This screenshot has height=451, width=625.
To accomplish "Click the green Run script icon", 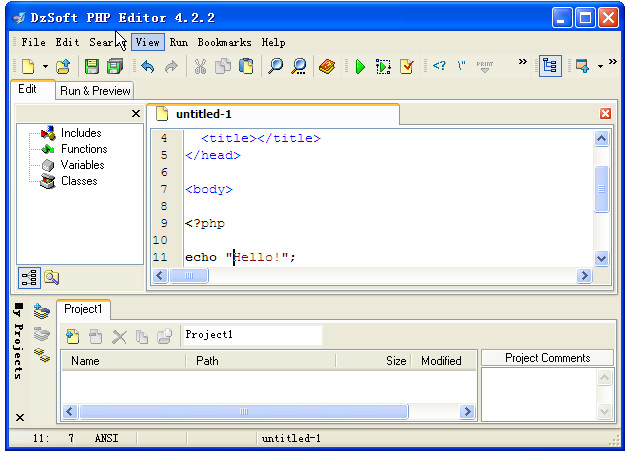I will click(x=359, y=67).
